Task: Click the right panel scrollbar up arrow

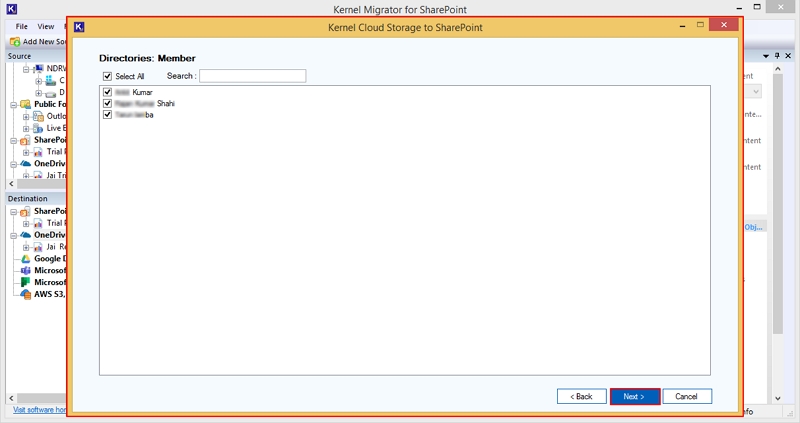Action: [778, 68]
